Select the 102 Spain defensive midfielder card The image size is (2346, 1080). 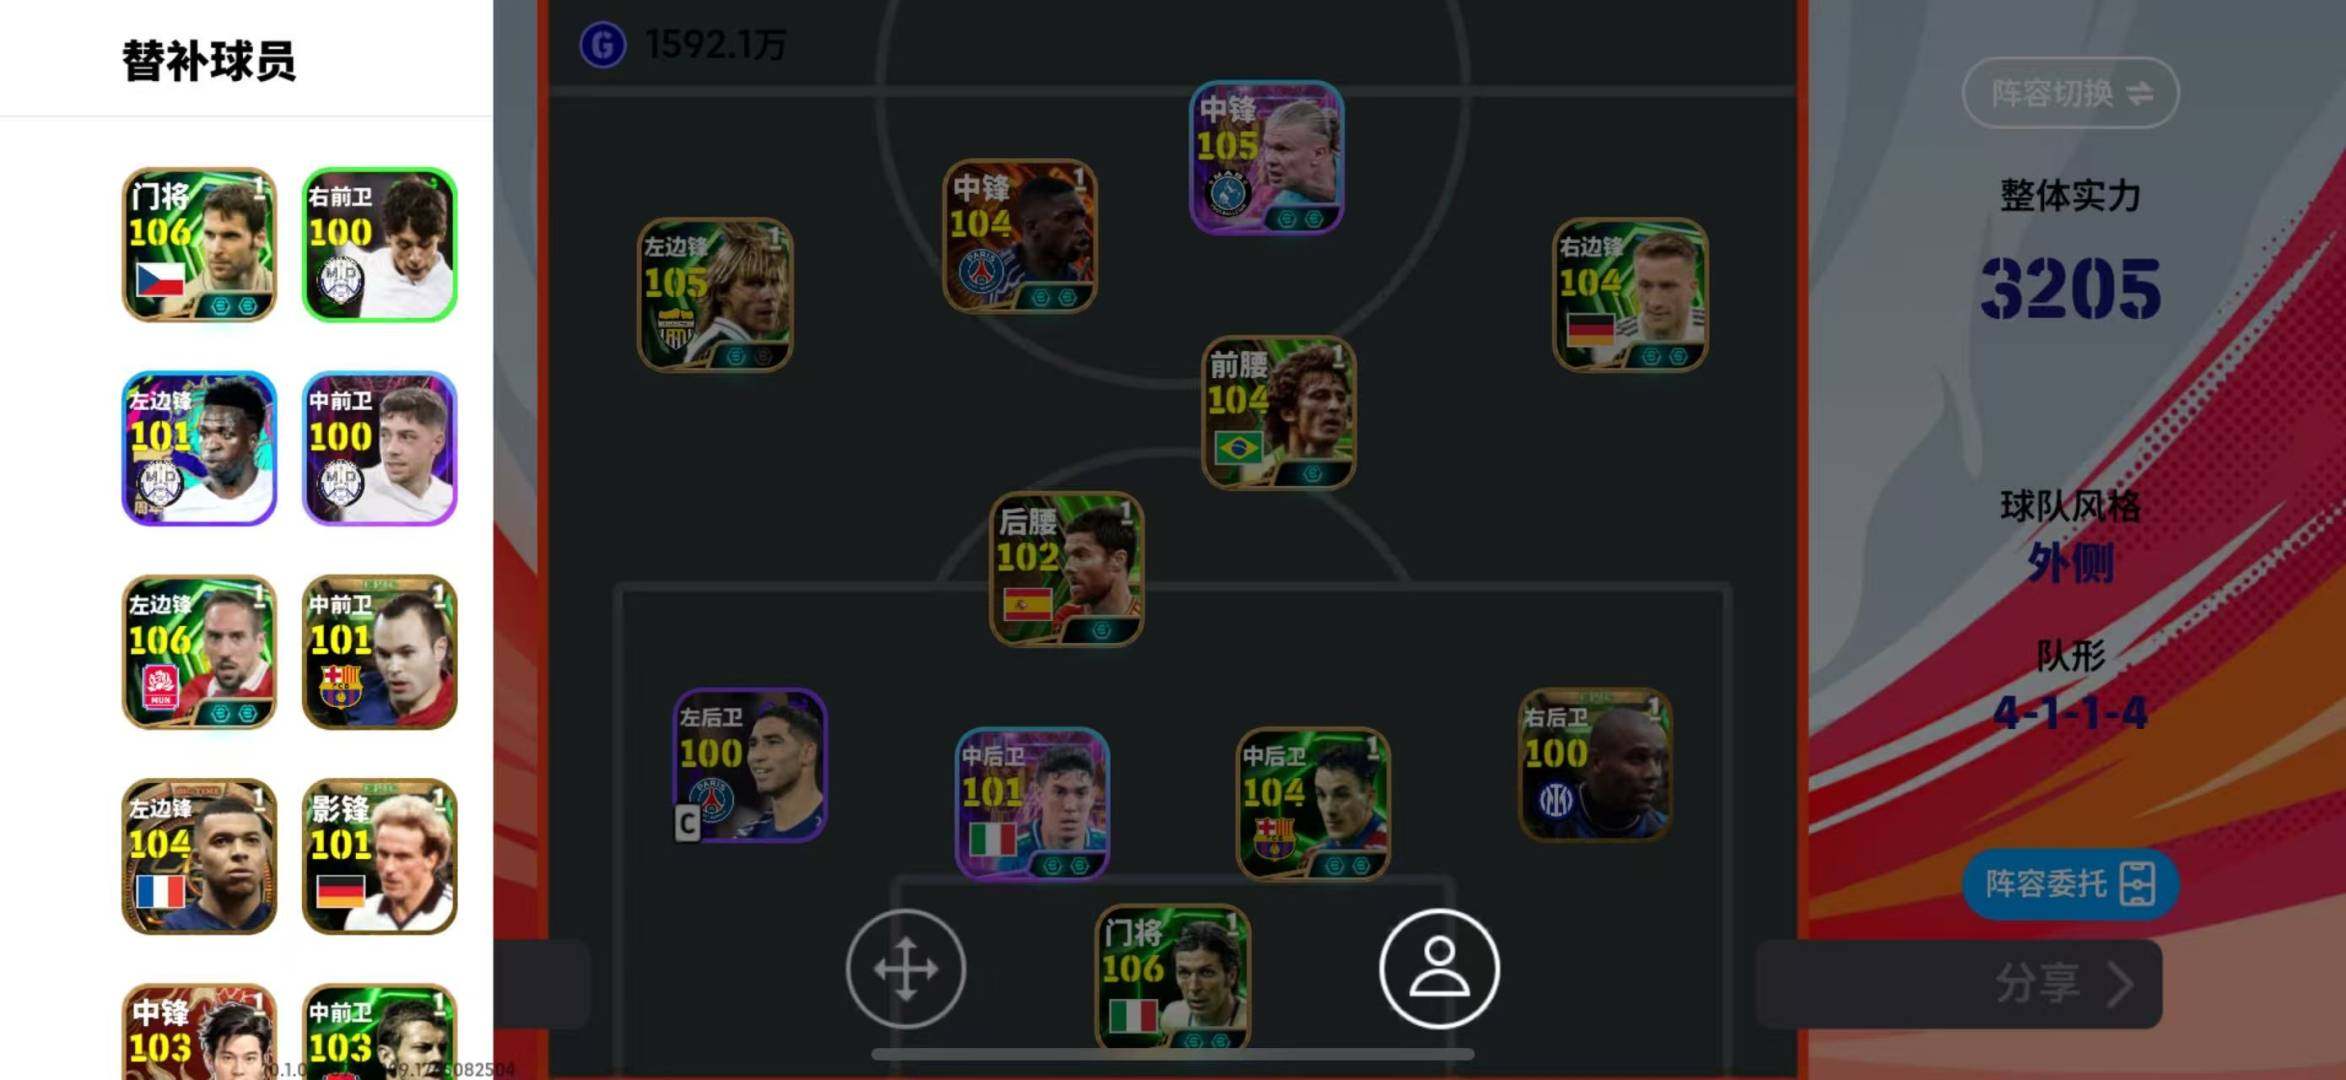coord(1066,569)
